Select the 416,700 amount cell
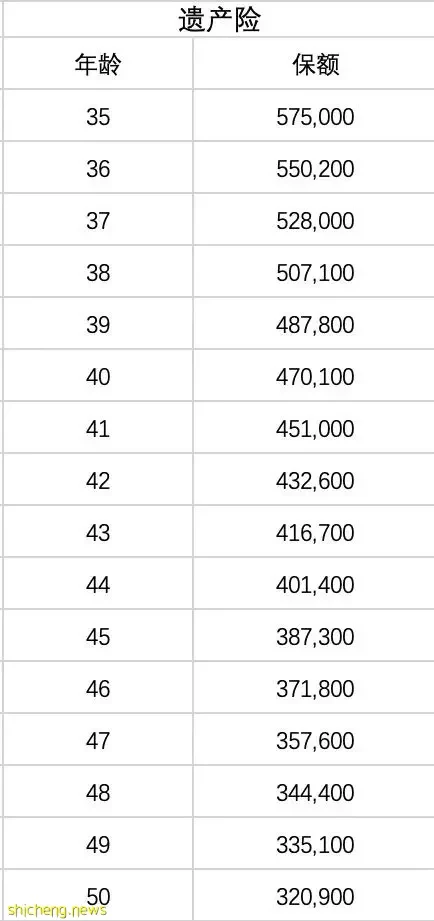This screenshot has width=434, height=921. 315,532
